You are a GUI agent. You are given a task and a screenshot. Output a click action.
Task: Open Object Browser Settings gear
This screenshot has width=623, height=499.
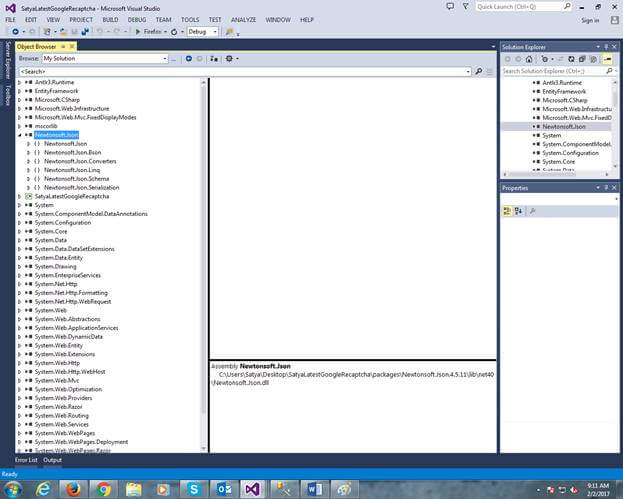pyautogui.click(x=229, y=58)
